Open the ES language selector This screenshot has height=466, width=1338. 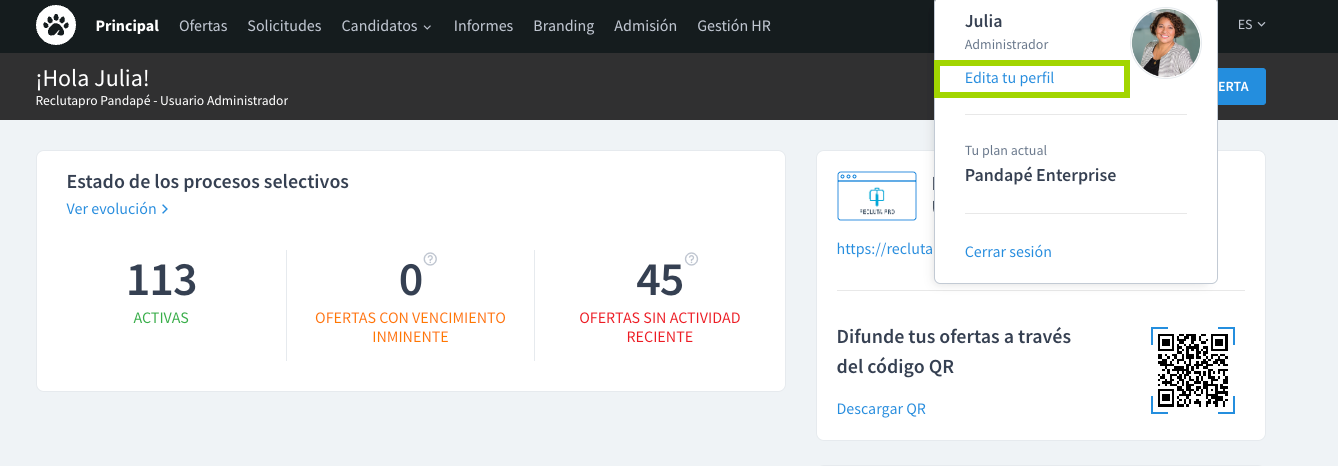(1251, 25)
